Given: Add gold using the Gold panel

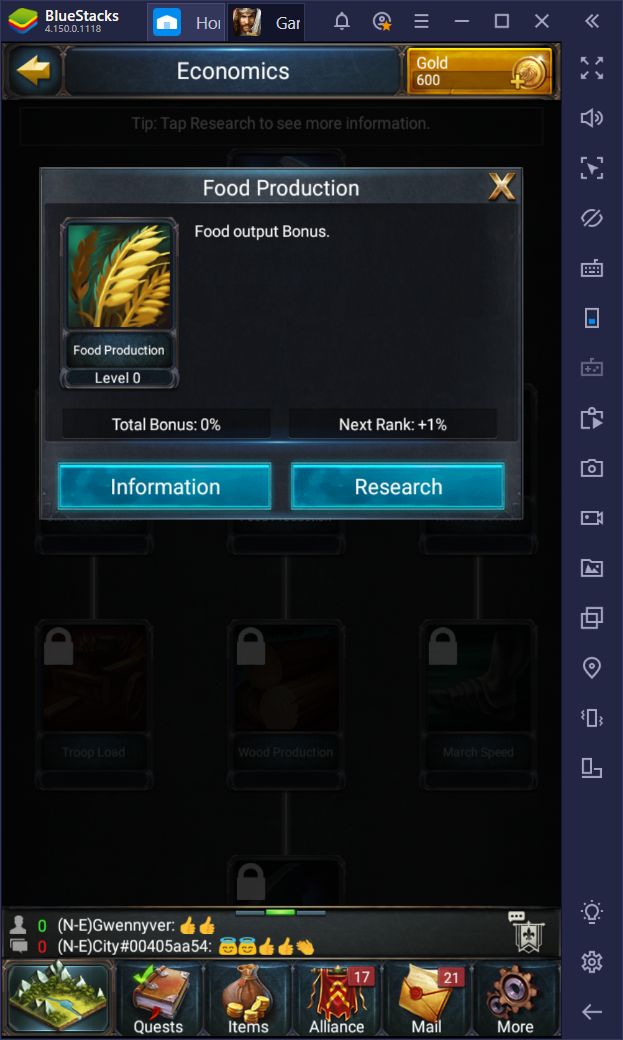Looking at the screenshot, I should coord(479,71).
